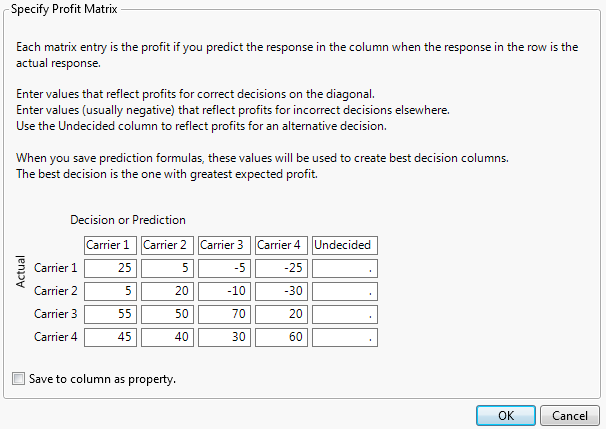This screenshot has height=429, width=606.
Task: Click the Carrier 1 column header
Action: [110, 245]
